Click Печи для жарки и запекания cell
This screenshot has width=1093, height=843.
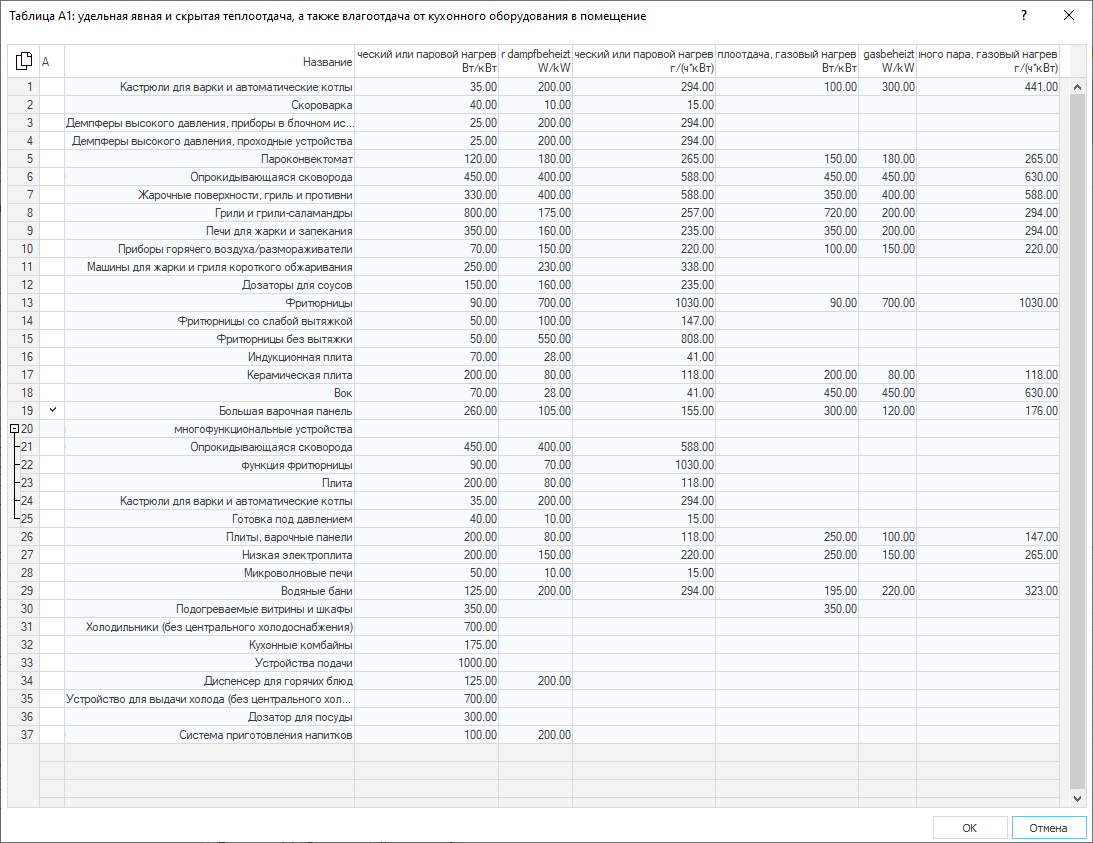pos(209,231)
